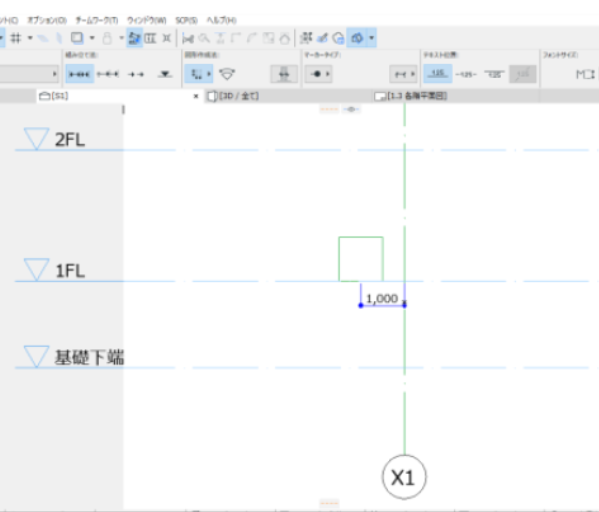Toggle text position above dimension line

437,74
